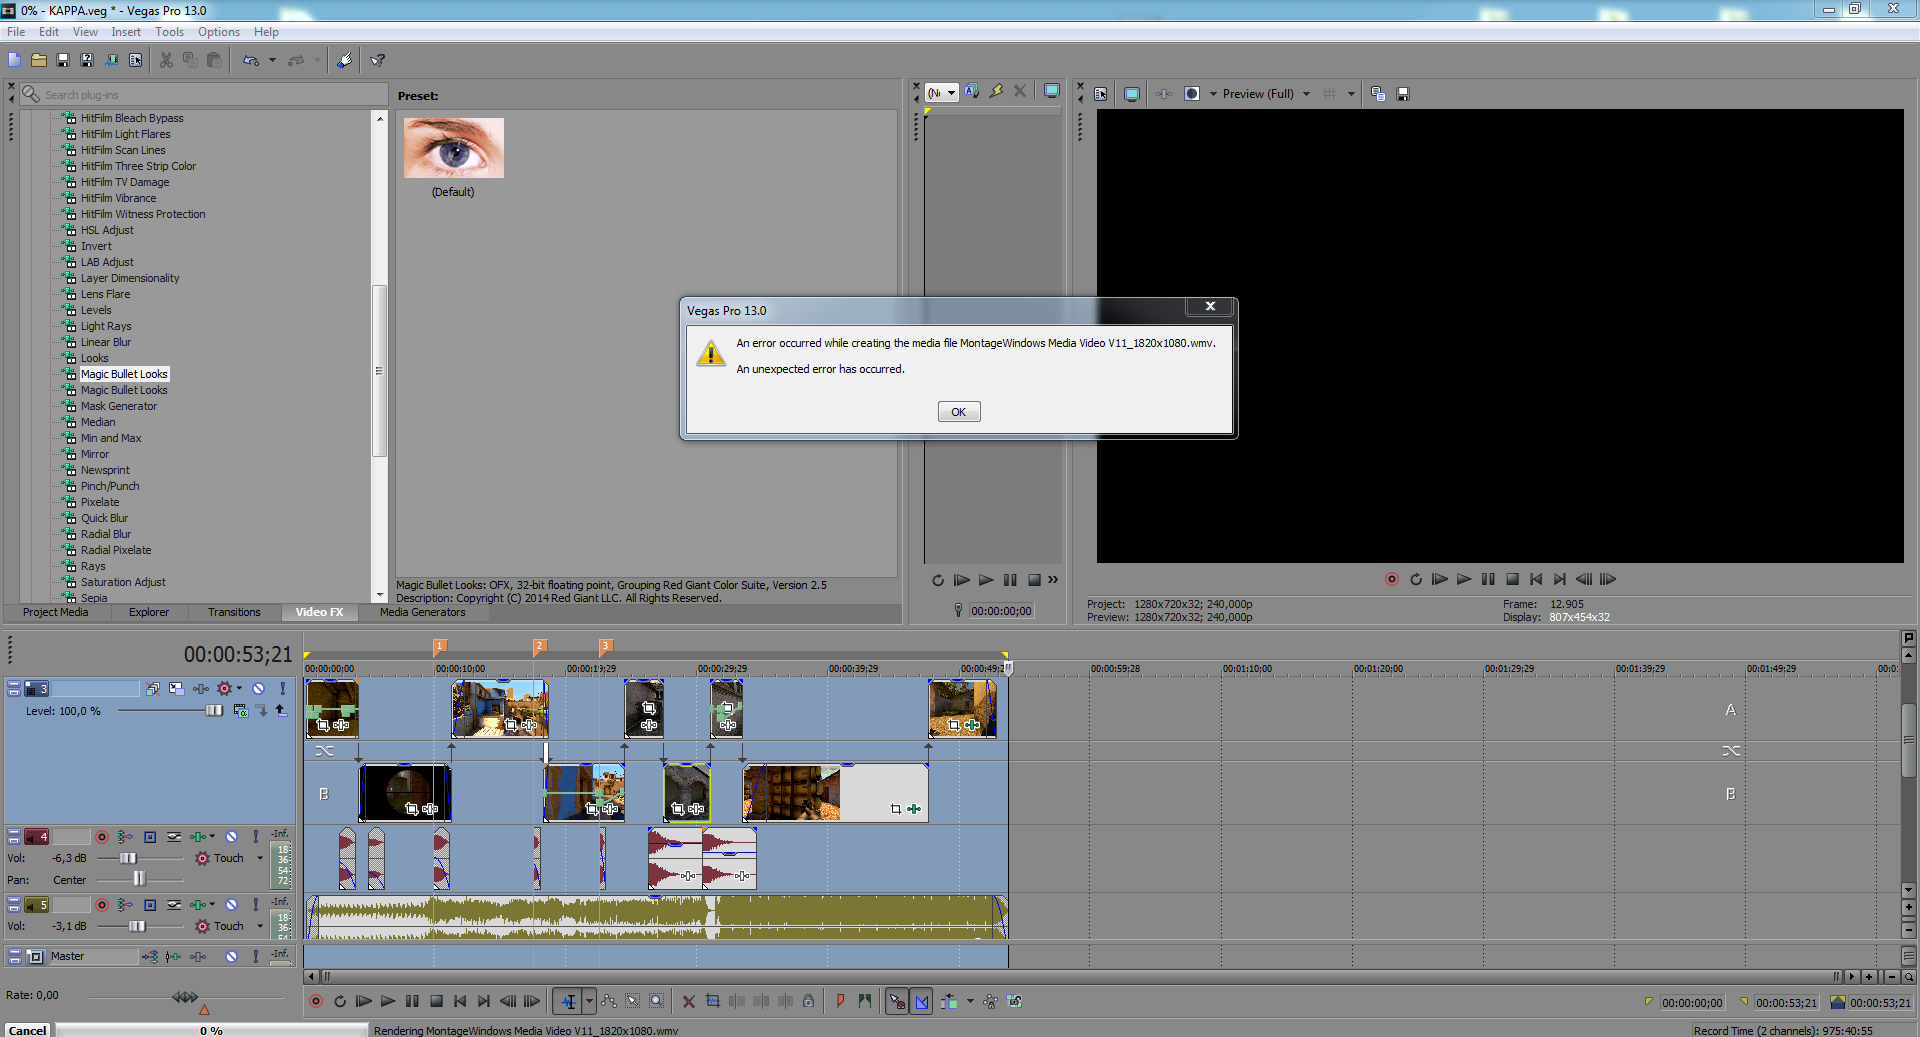Image resolution: width=1920 pixels, height=1037 pixels.
Task: Toggle bypass motion blur on track 3
Action: (x=152, y=689)
